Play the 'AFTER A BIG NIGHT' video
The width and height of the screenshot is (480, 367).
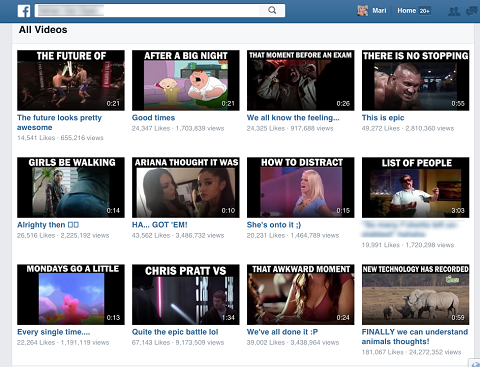[x=186, y=80]
